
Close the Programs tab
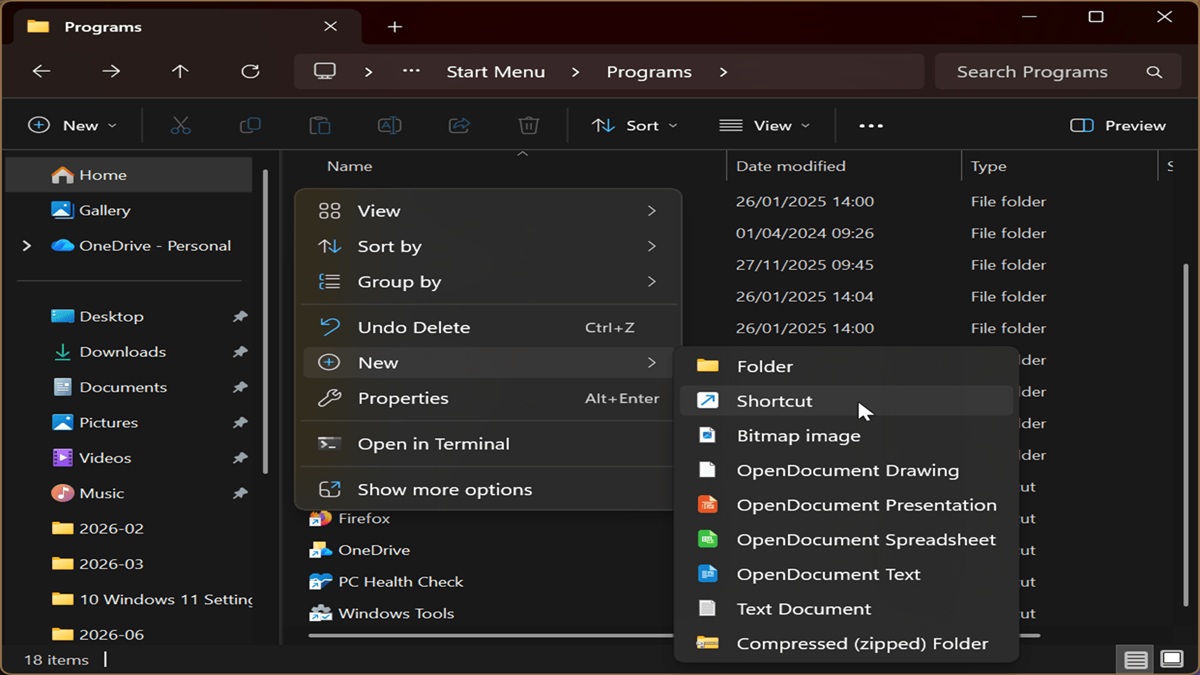click(330, 27)
